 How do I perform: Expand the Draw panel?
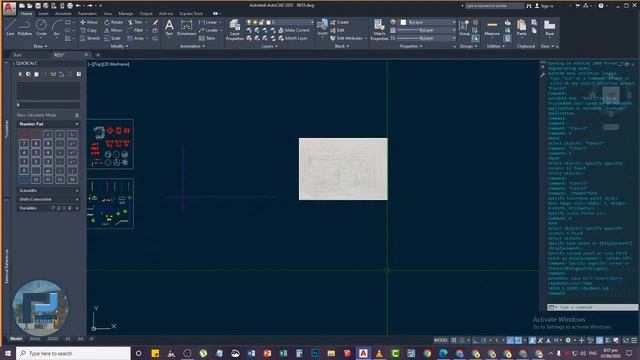(40, 46)
